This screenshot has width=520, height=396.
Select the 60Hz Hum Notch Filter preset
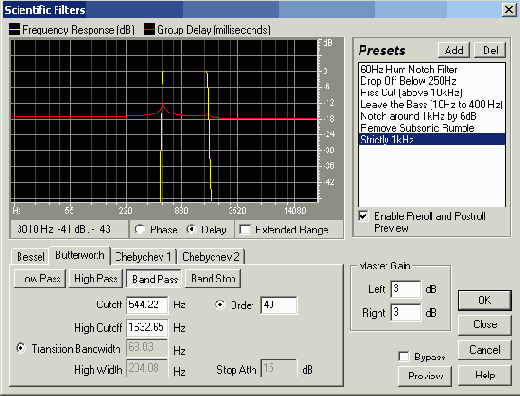(x=432, y=69)
